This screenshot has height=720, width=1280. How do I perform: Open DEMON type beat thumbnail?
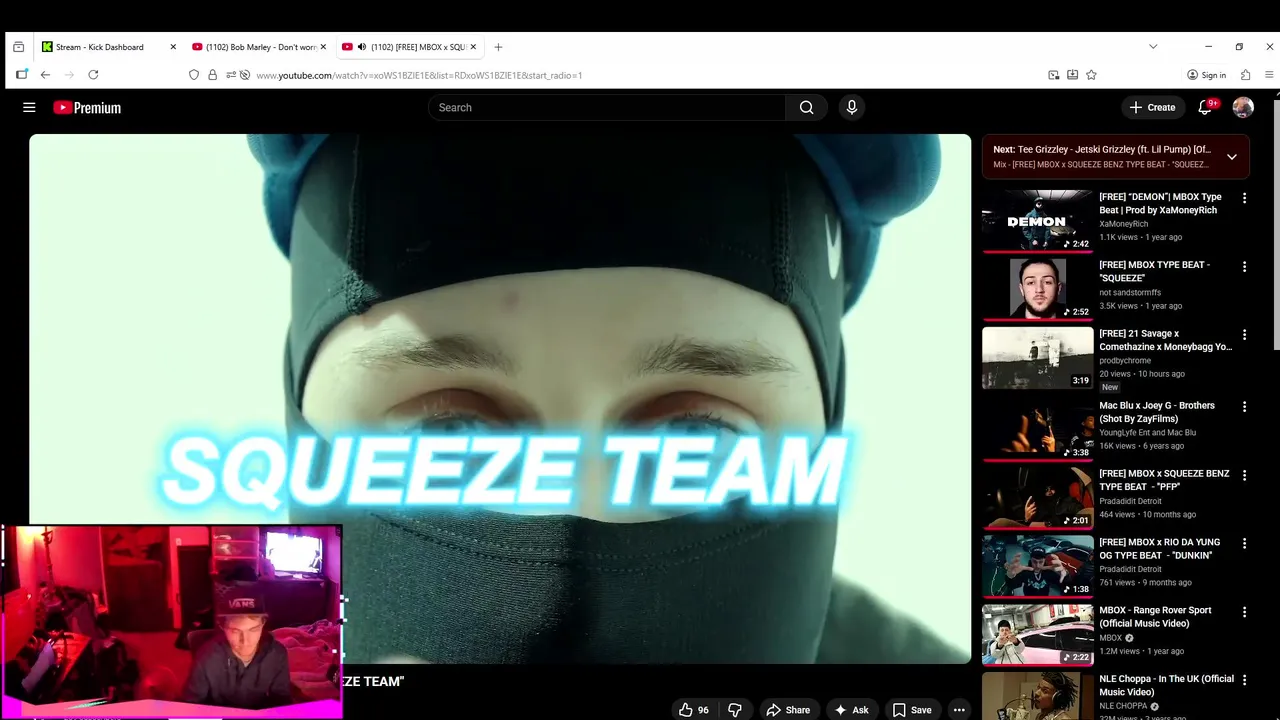[x=1037, y=221]
